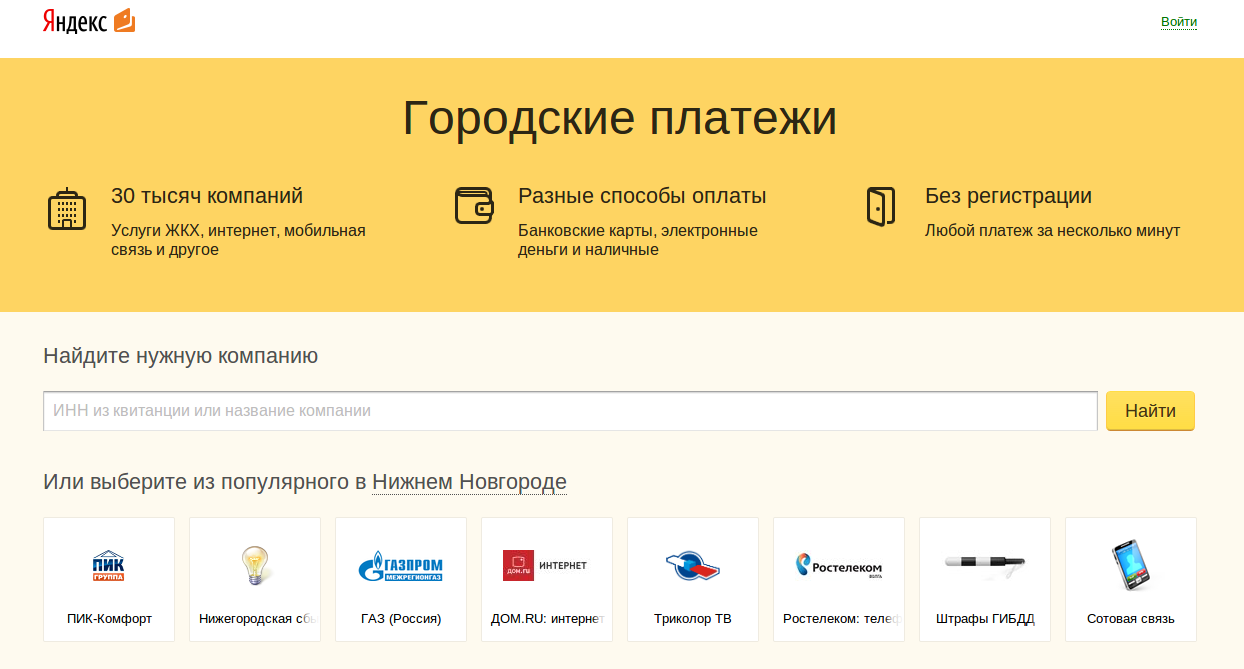Open the ПИК-Комфорт caption link
The width and height of the screenshot is (1244, 669).
[x=109, y=619]
